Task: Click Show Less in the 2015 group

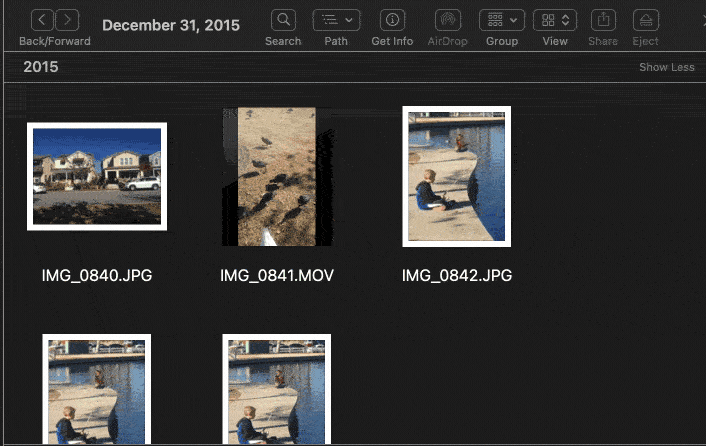Action: click(x=667, y=67)
